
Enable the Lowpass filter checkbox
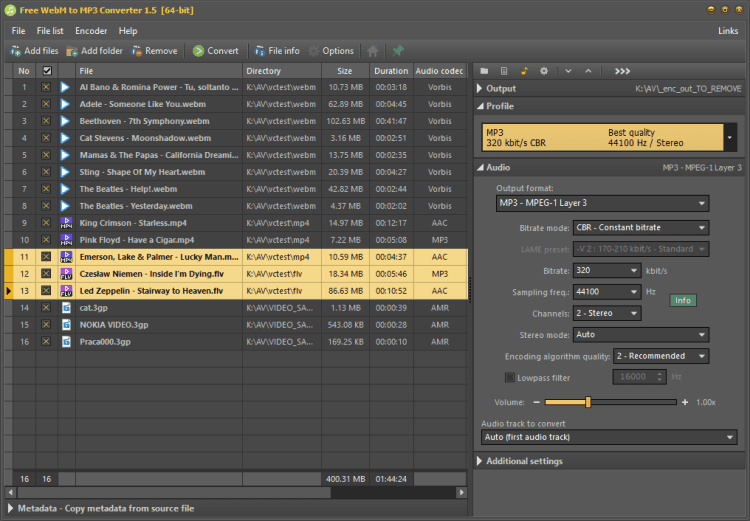coord(510,377)
